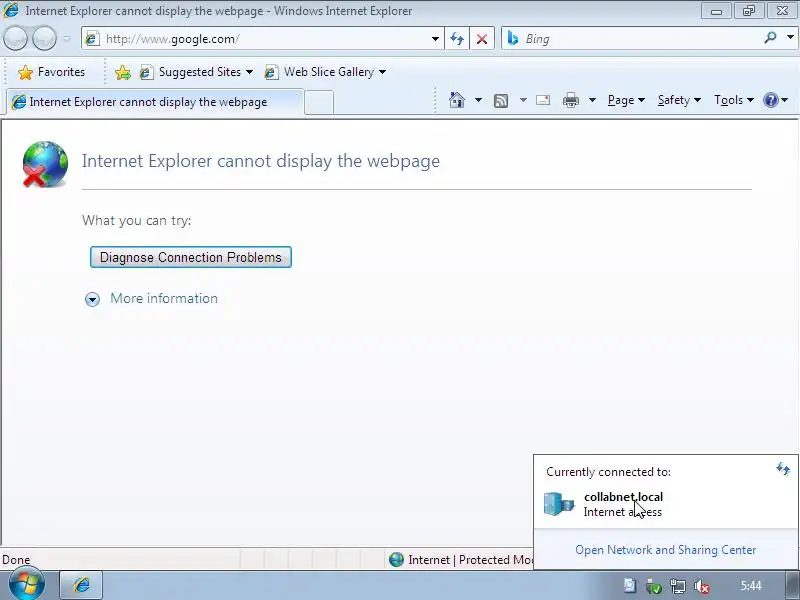The image size is (800, 600).
Task: Select collabnet.local network entry
Action: click(x=666, y=504)
